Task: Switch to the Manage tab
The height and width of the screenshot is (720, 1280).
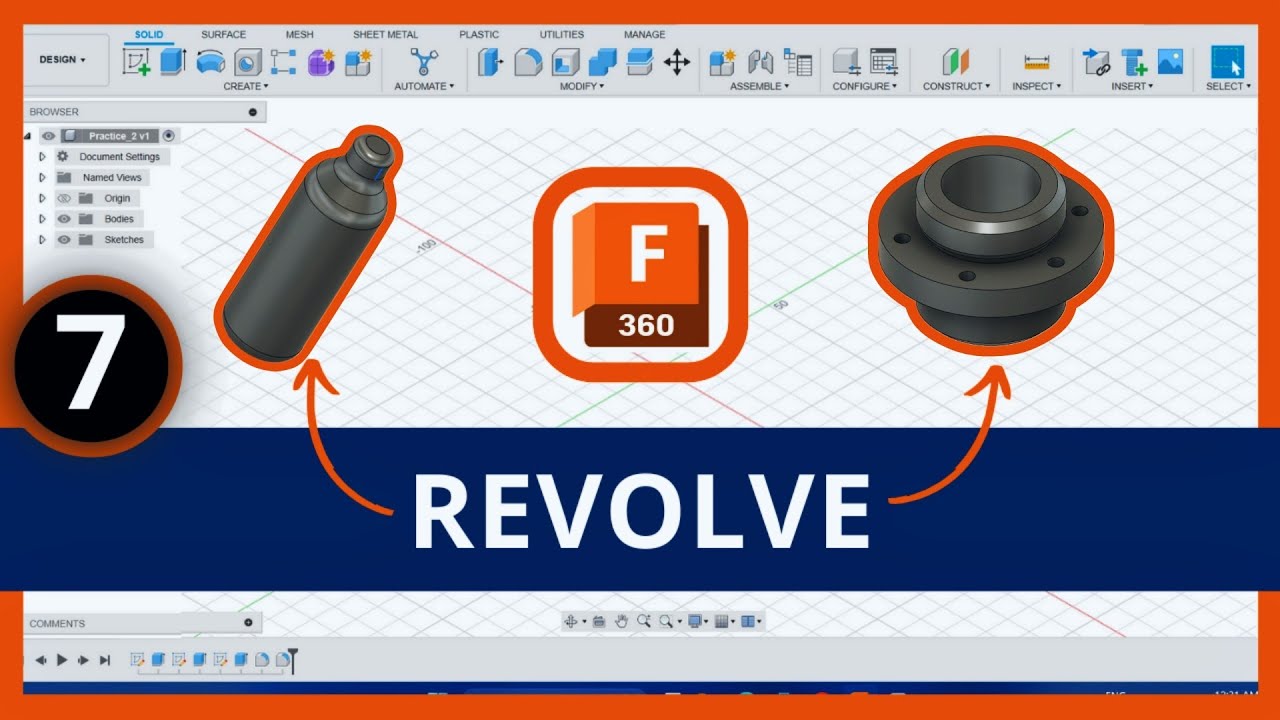Action: pos(645,35)
